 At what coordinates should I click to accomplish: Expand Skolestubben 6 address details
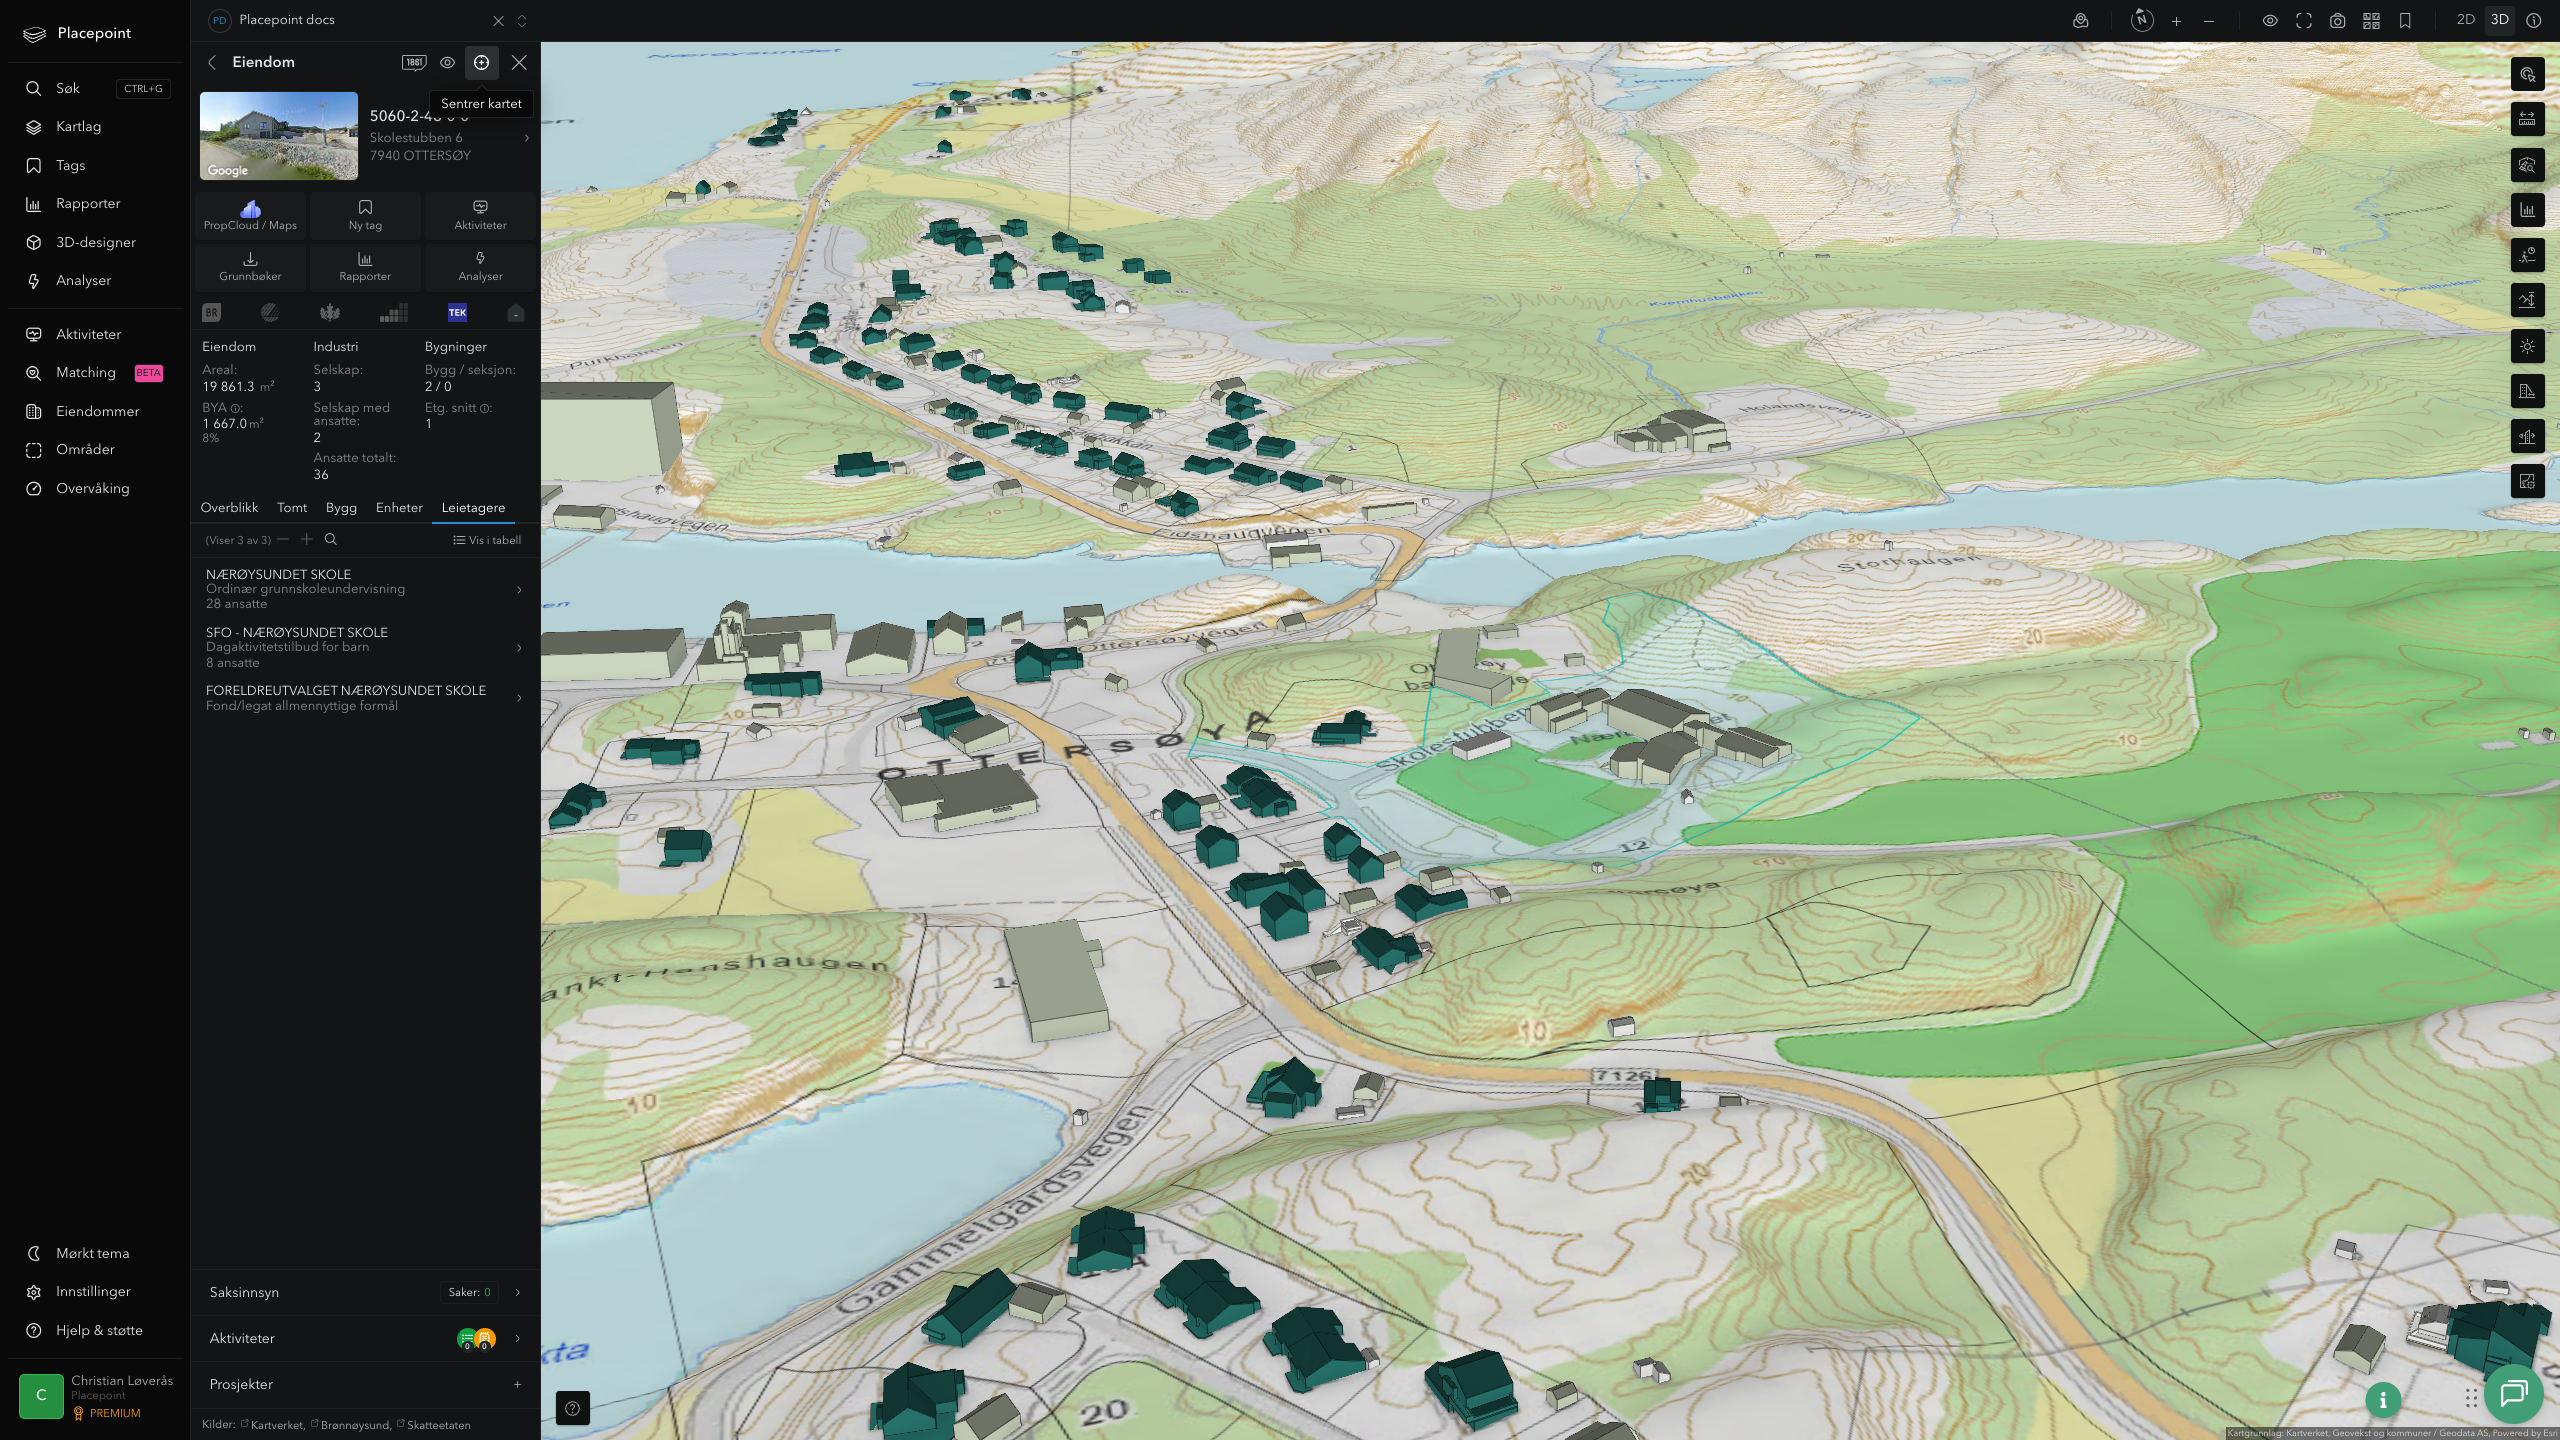(526, 138)
